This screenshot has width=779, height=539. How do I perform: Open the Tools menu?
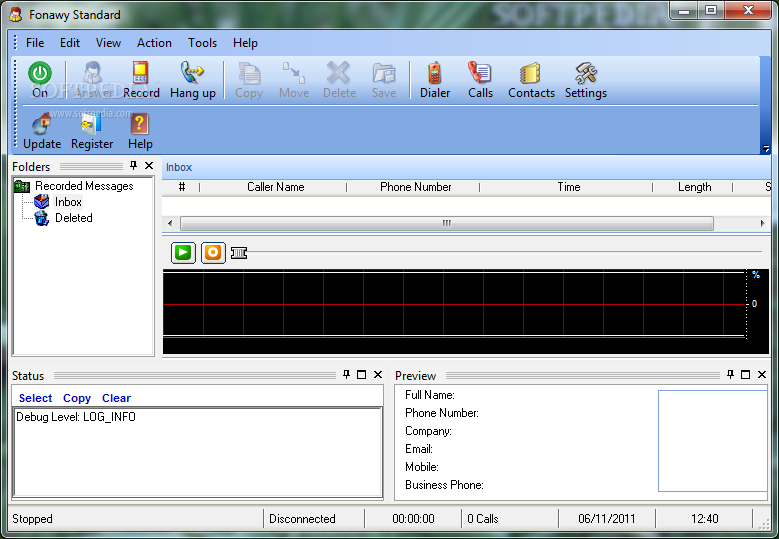(x=202, y=43)
